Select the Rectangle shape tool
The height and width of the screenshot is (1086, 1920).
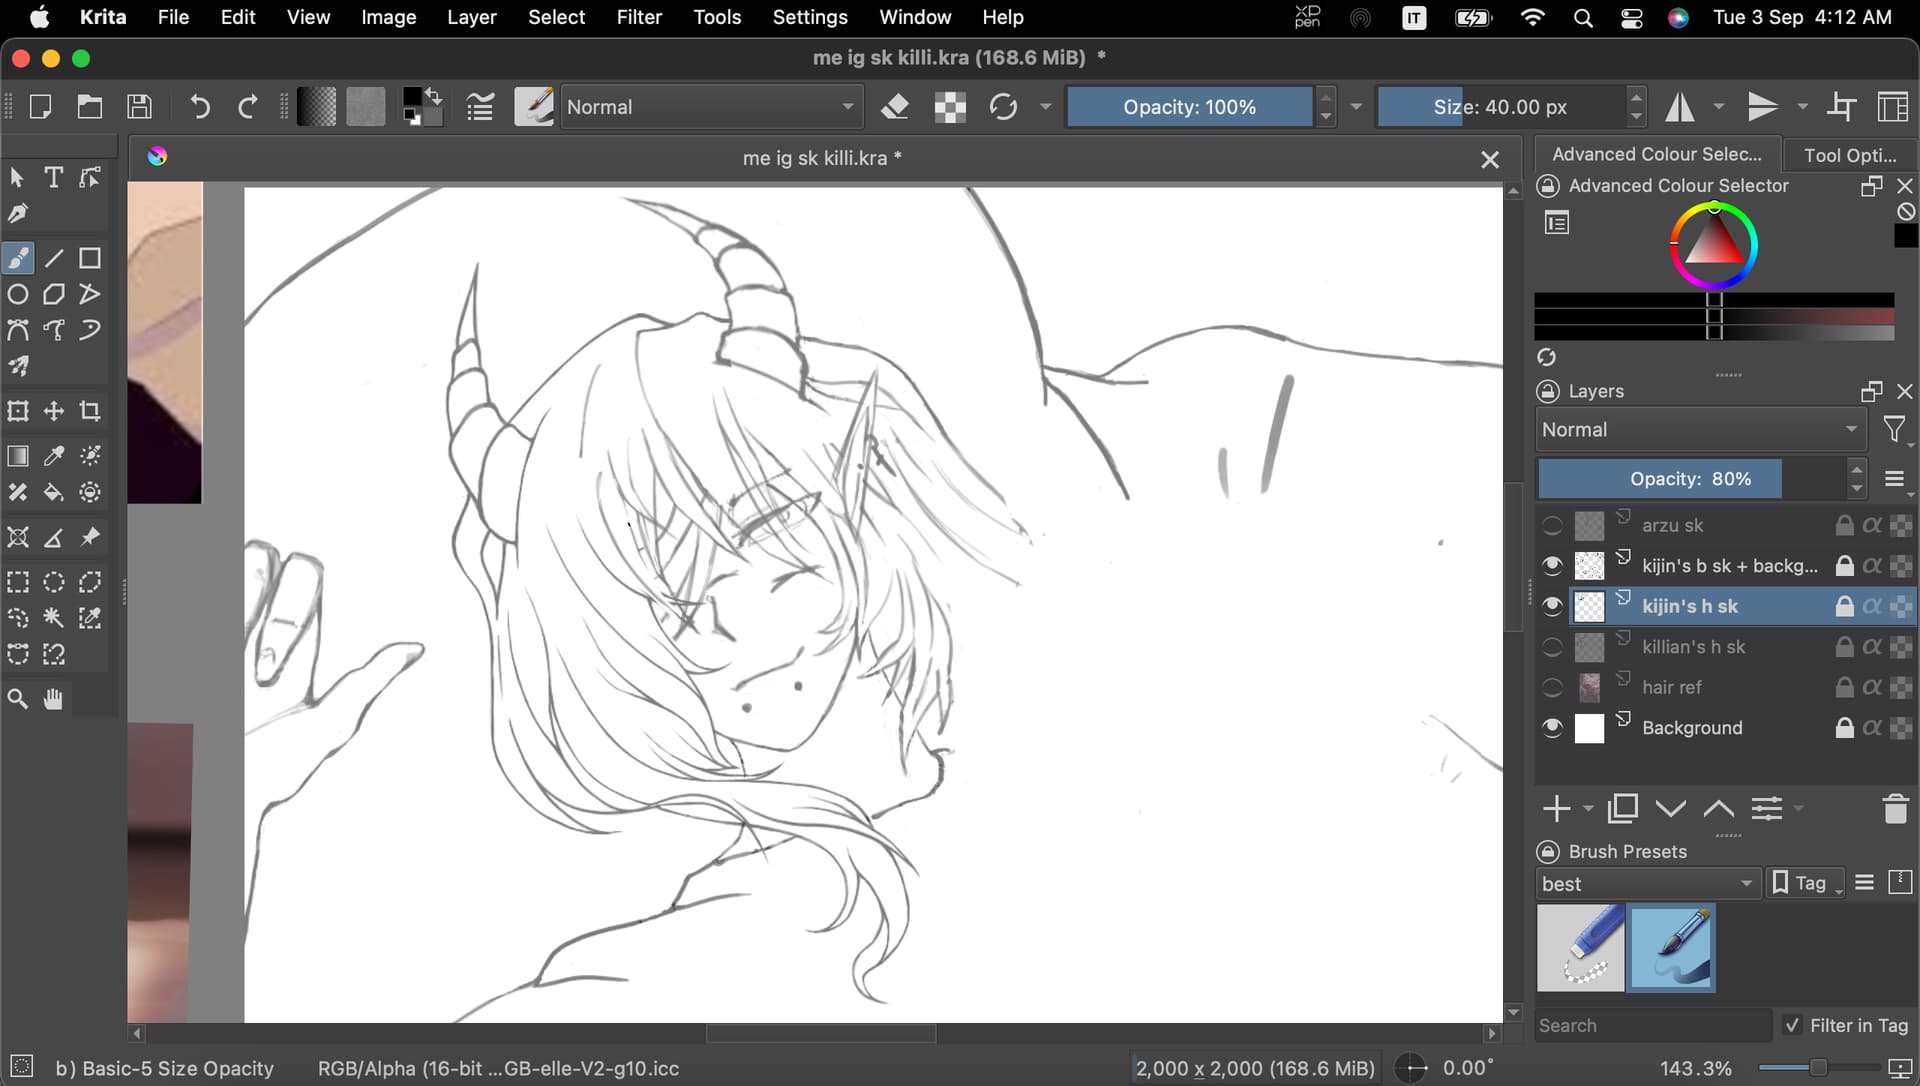[90, 258]
